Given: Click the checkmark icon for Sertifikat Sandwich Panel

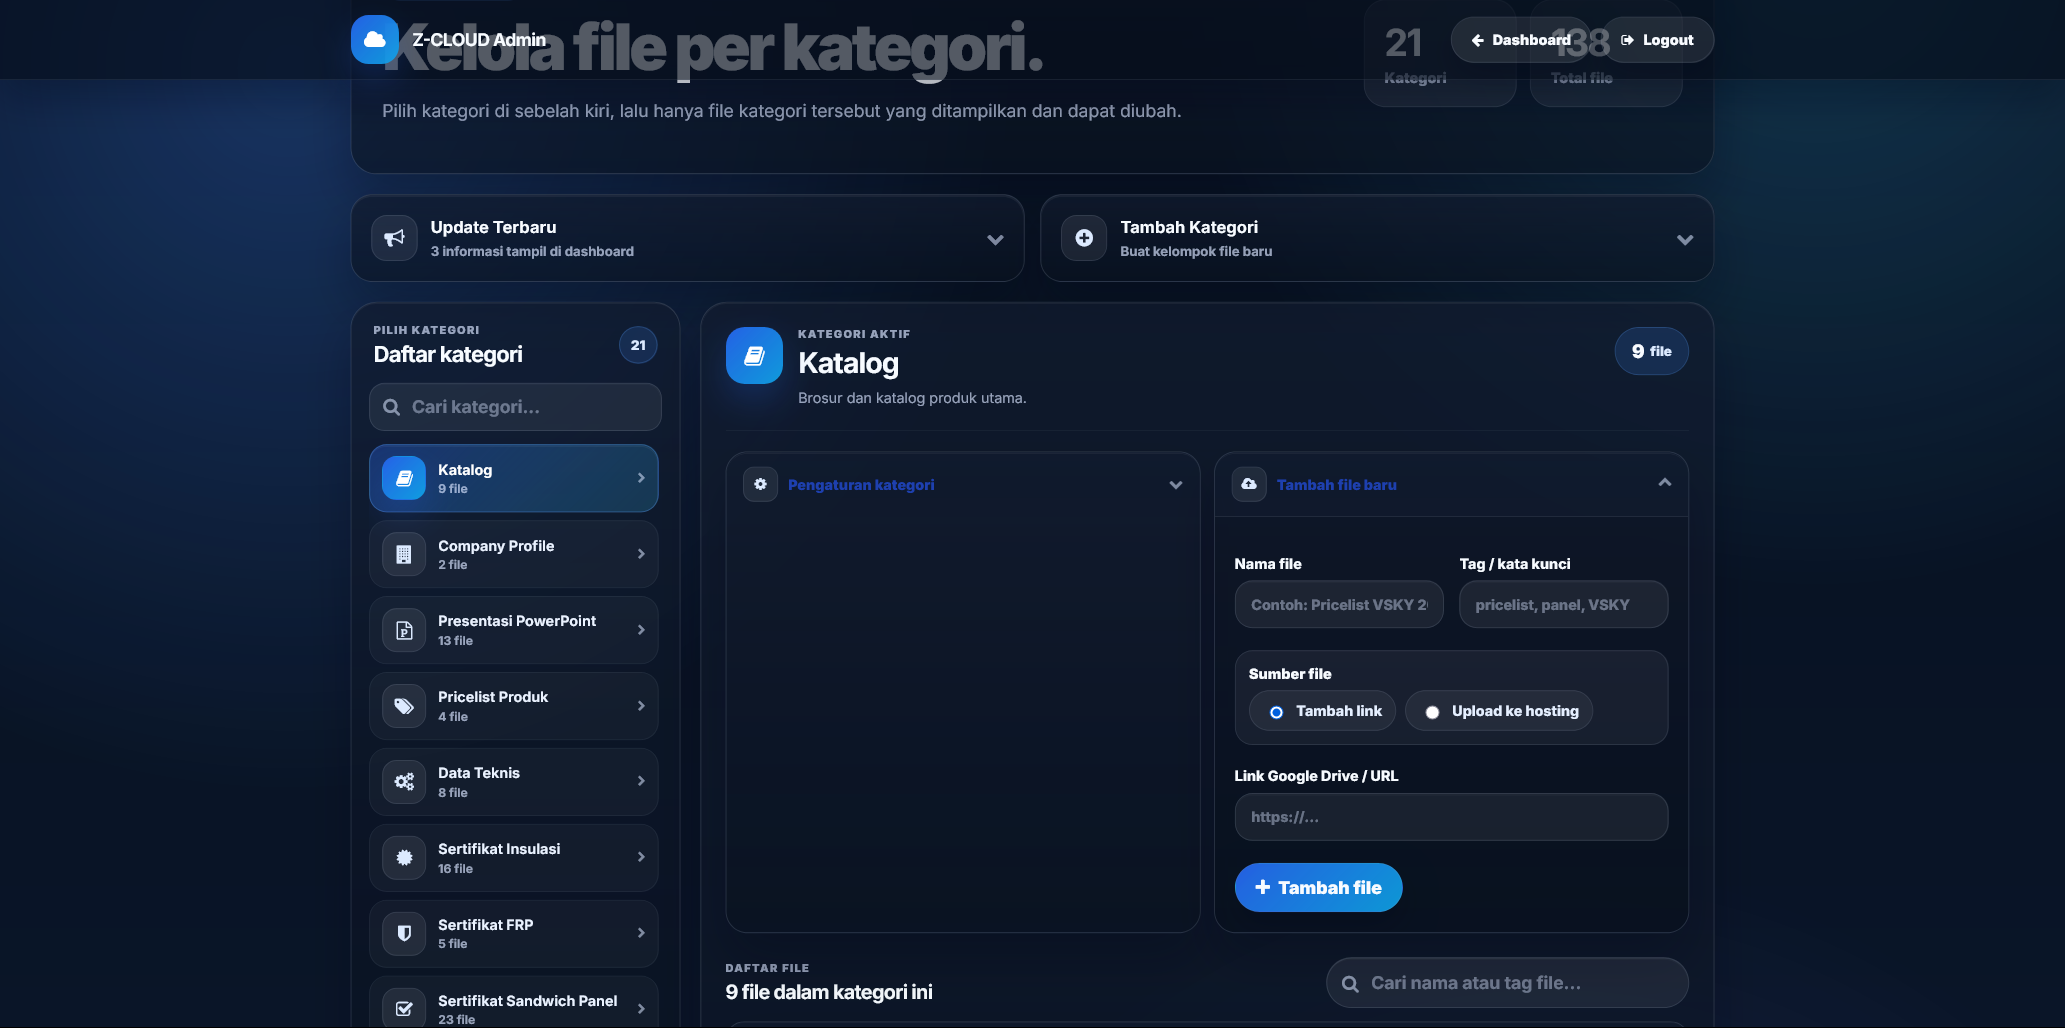Looking at the screenshot, I should click(404, 1009).
